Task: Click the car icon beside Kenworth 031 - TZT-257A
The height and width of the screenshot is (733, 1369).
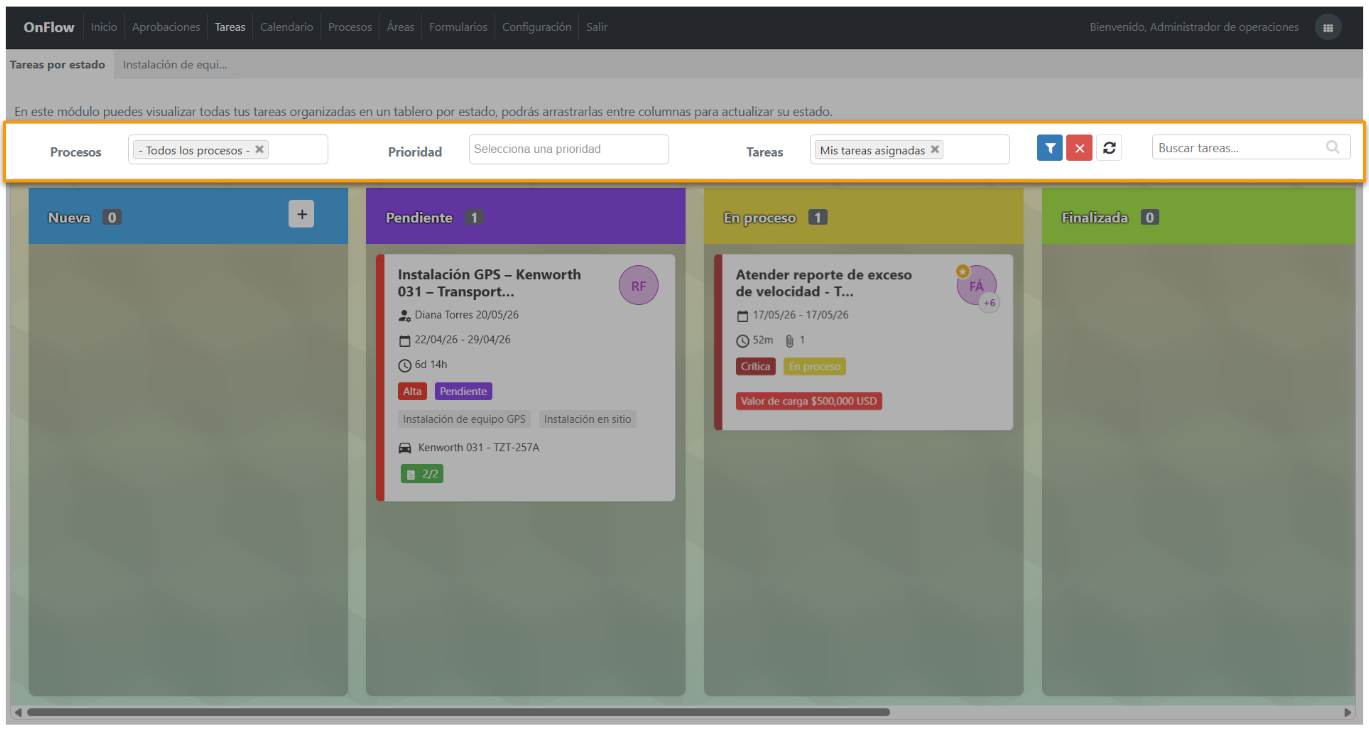Action: click(x=405, y=447)
